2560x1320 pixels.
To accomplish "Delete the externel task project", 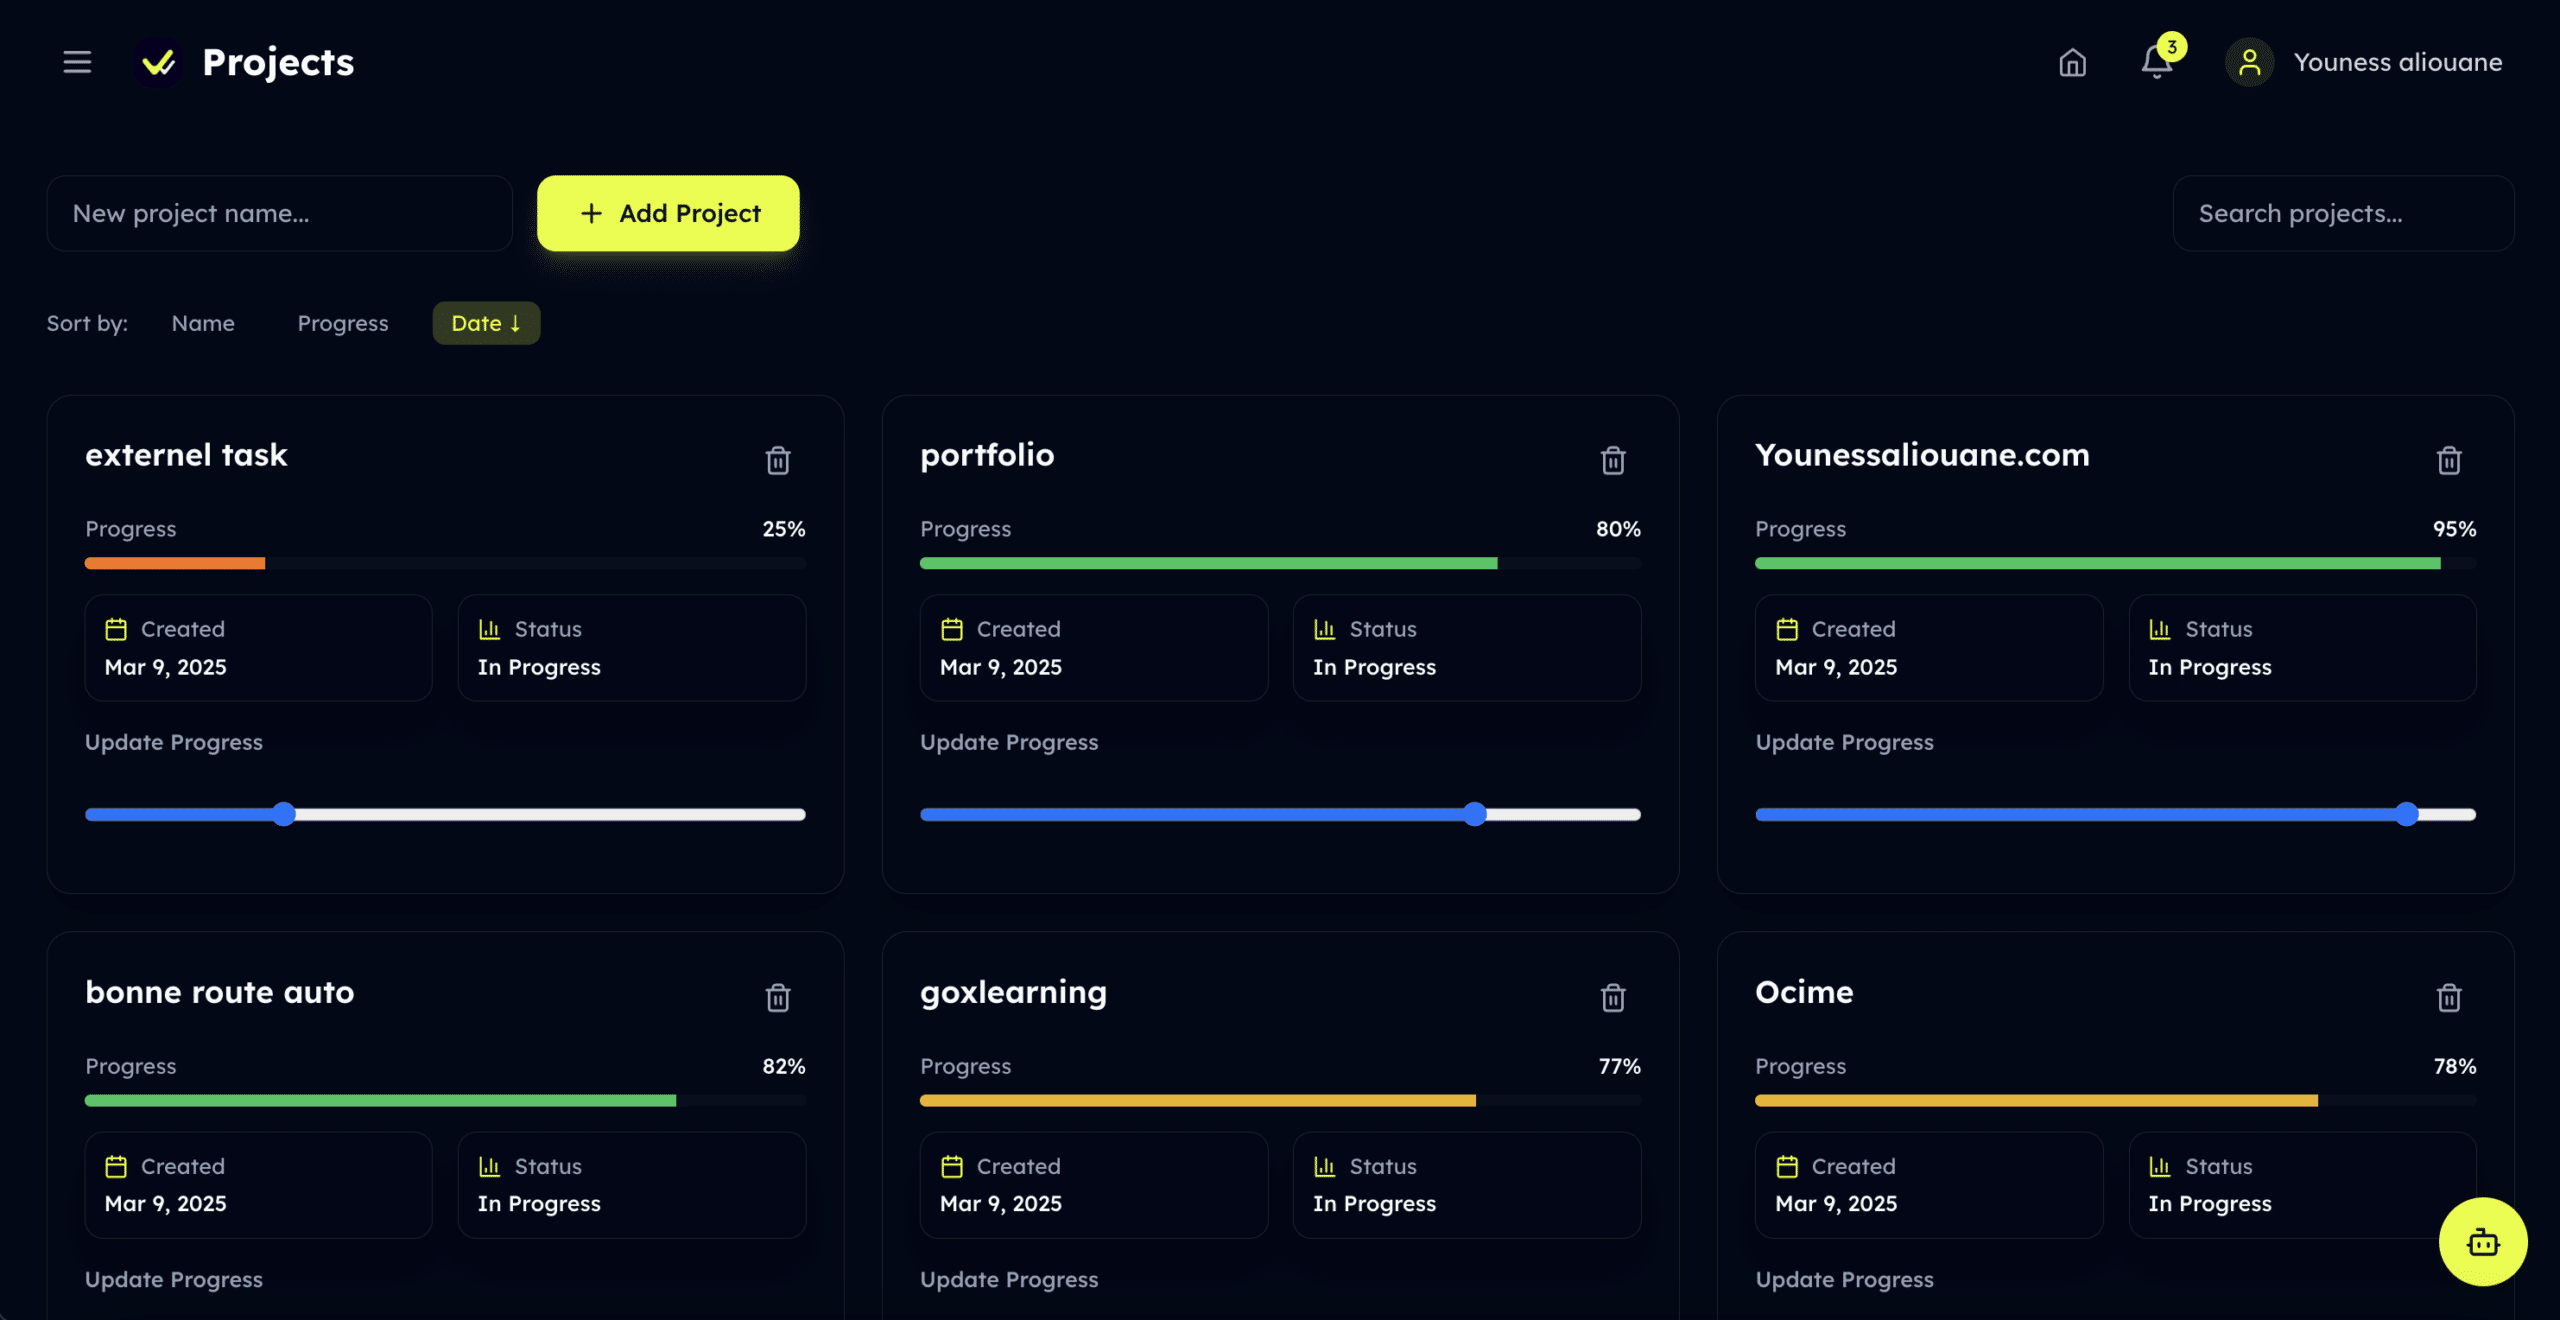I will 778,460.
